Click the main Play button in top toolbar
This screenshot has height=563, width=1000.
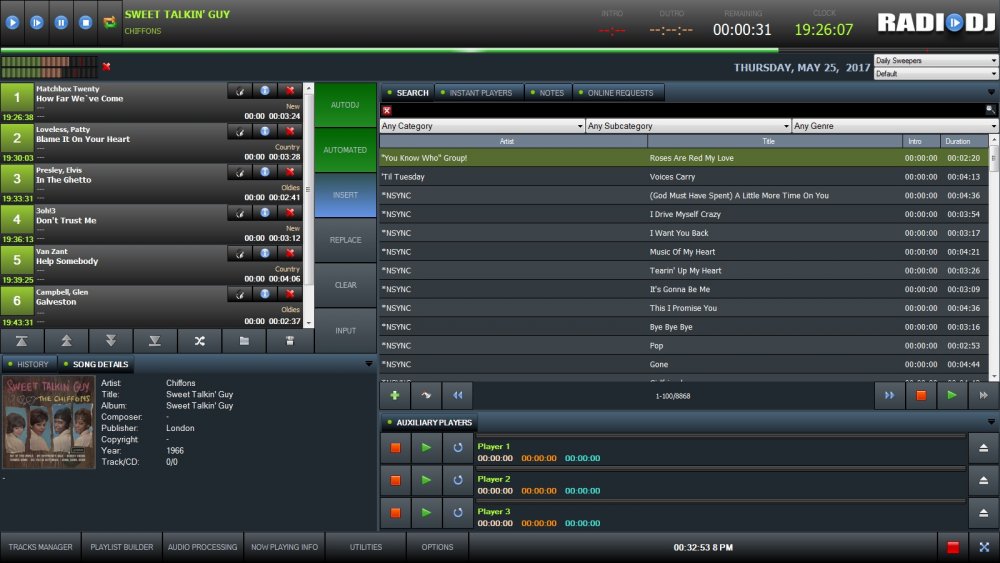point(12,22)
